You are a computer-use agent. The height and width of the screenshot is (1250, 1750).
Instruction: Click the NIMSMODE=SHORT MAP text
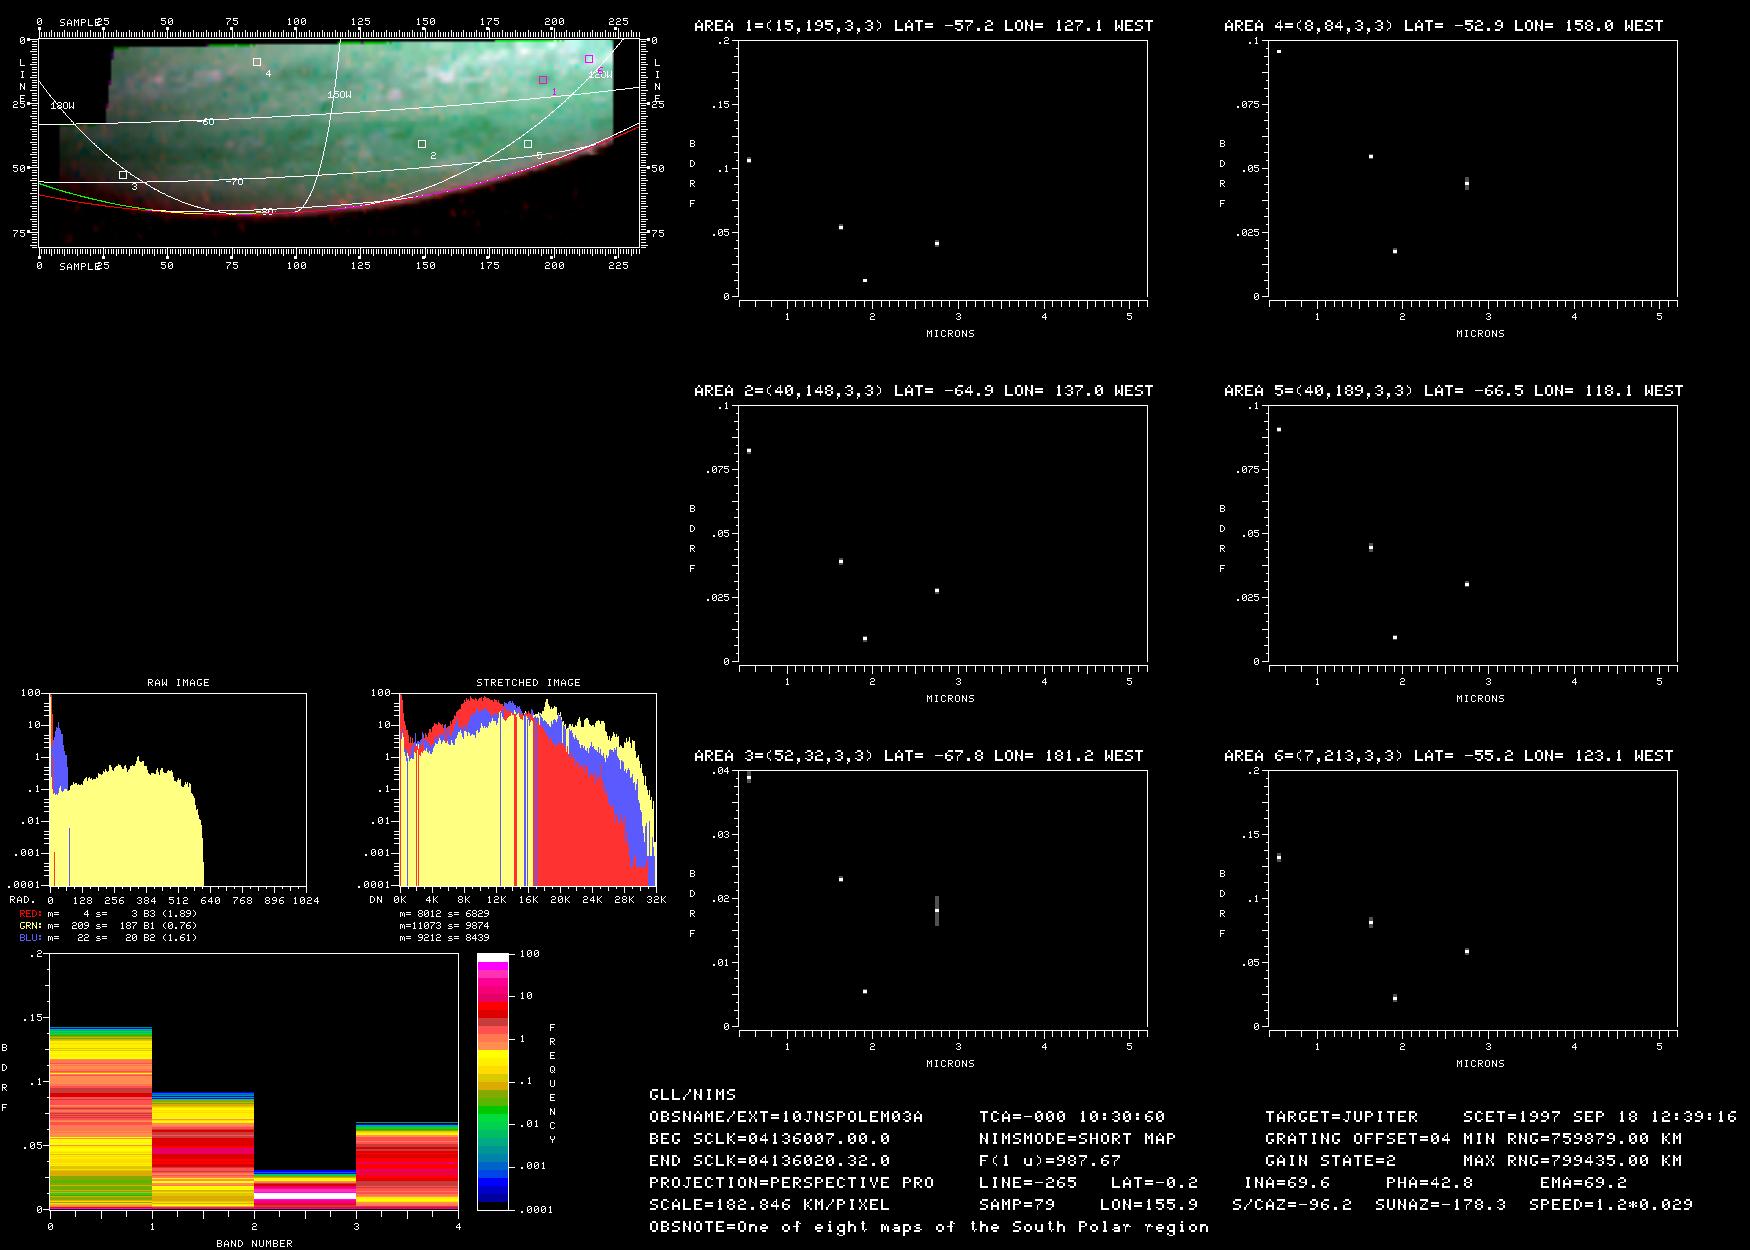(1077, 1138)
